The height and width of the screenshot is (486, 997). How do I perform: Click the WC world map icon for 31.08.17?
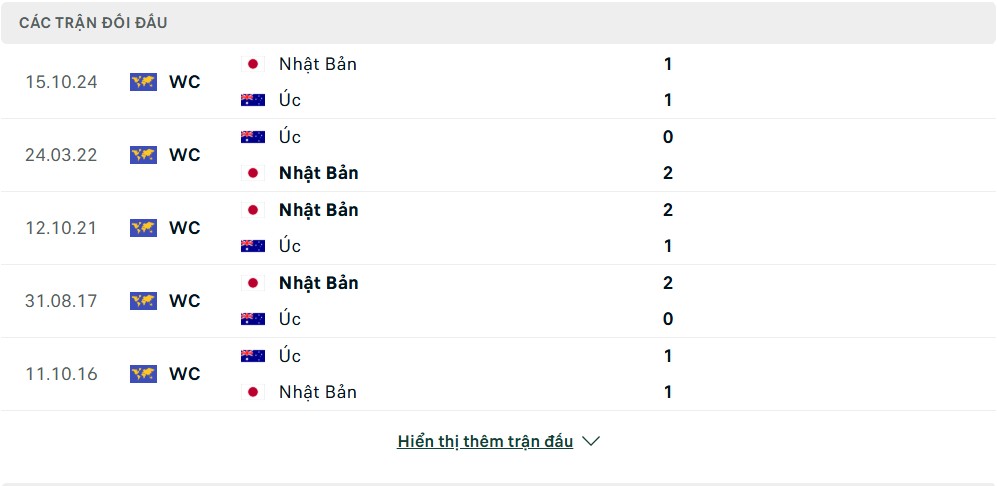tap(143, 301)
